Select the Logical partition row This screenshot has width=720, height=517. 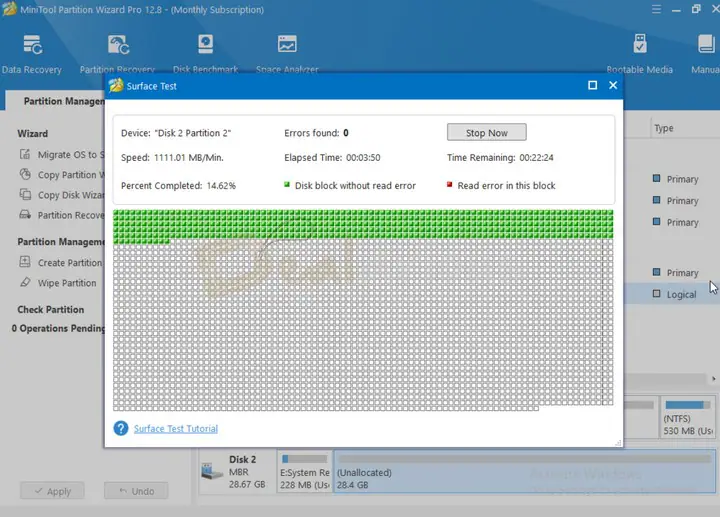(x=672, y=294)
